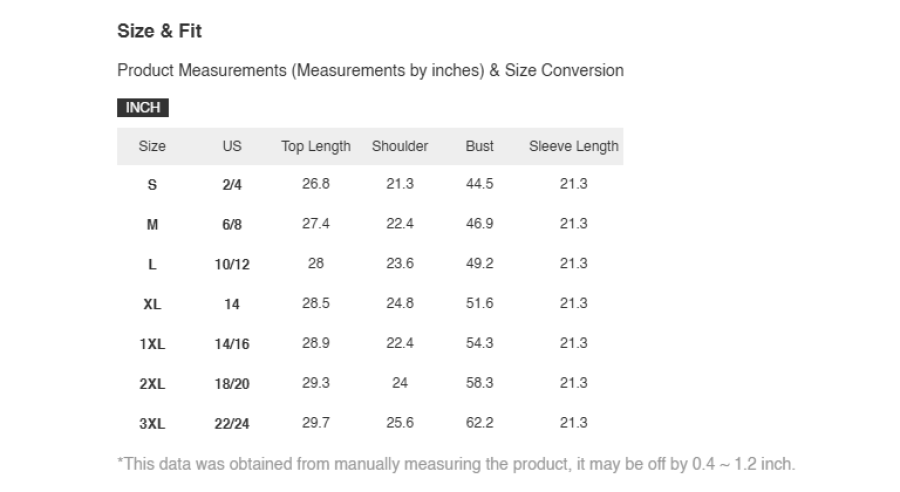Click the INCH unit tab
The width and height of the screenshot is (900, 492).
point(142,107)
